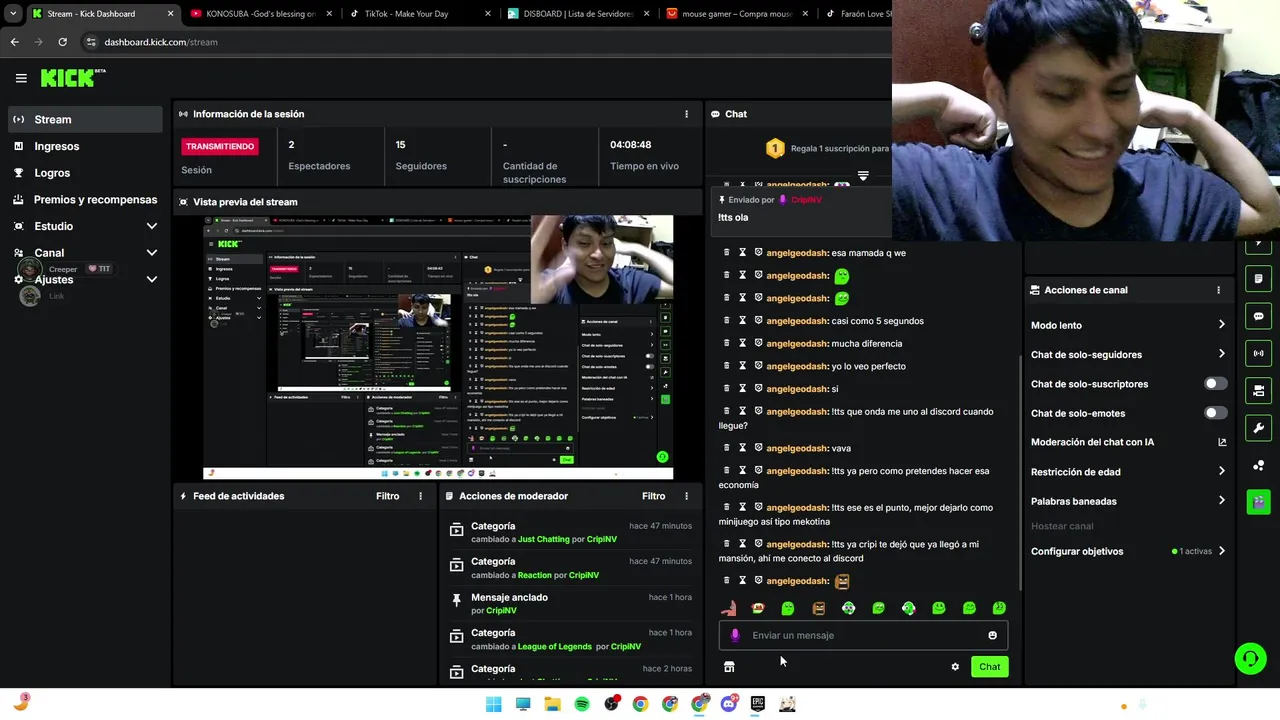Insert the Patrick emote from quick emotes

tap(728, 608)
